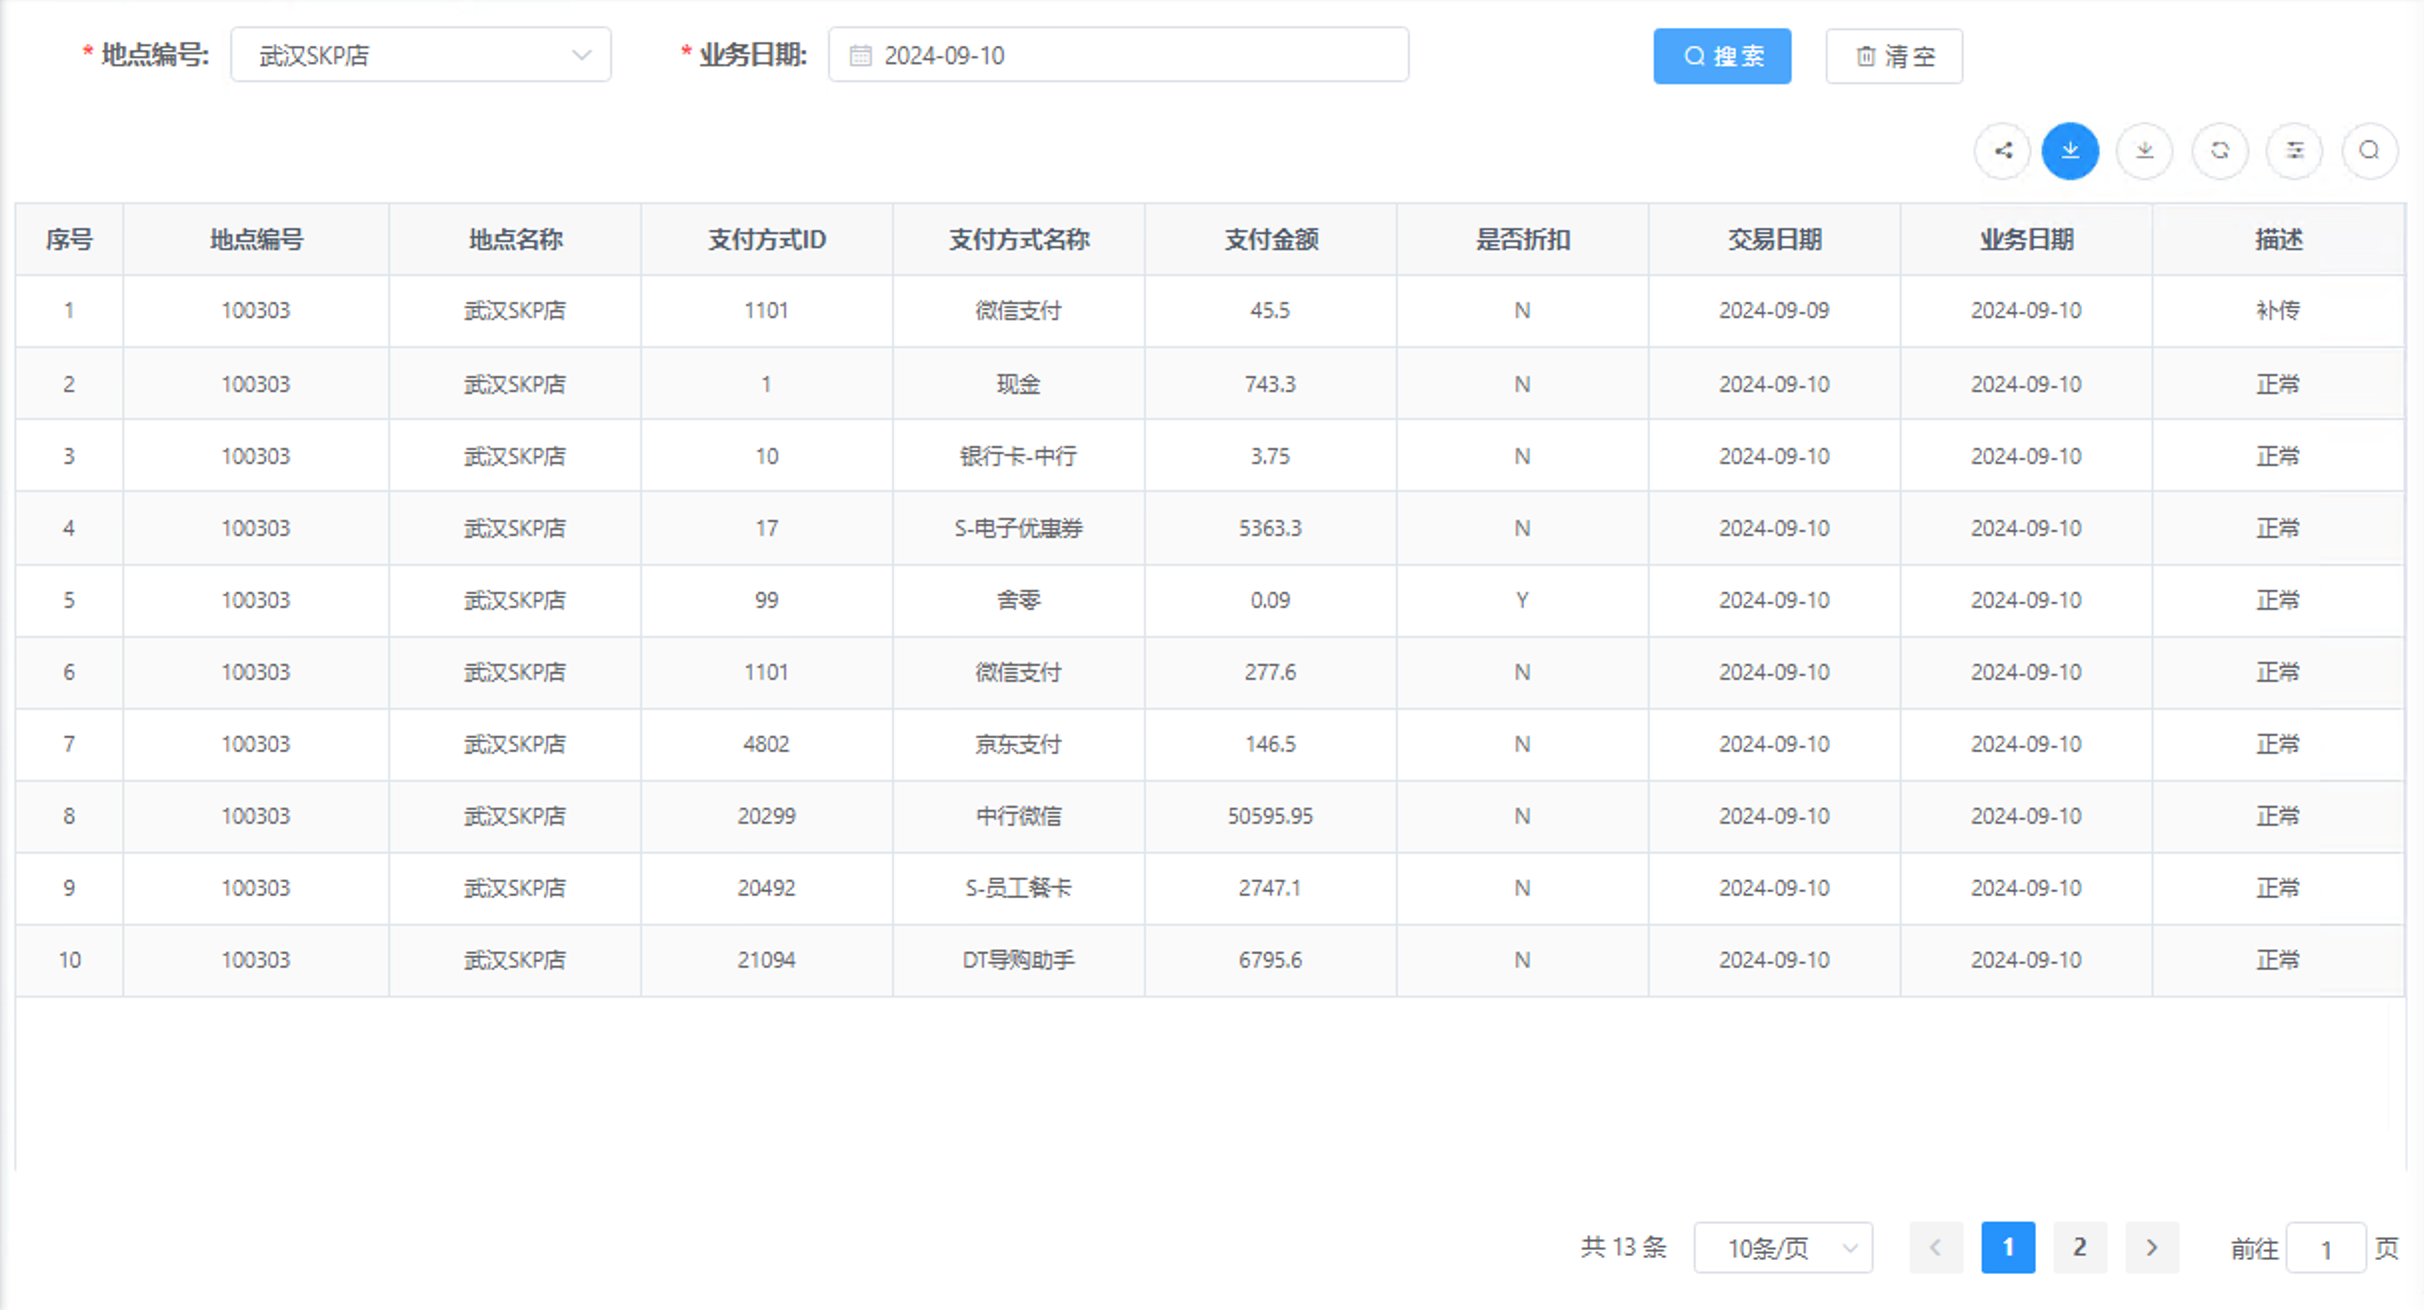Click the highlighted blue download icon
Image resolution: width=2424 pixels, height=1310 pixels.
coord(2070,151)
